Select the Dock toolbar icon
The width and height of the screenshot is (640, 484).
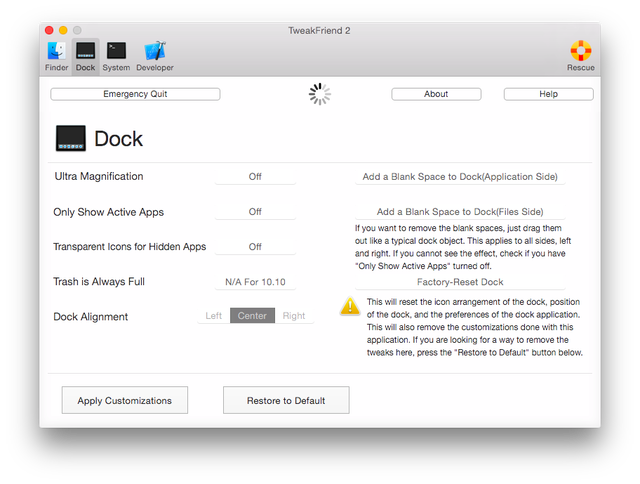[85, 56]
